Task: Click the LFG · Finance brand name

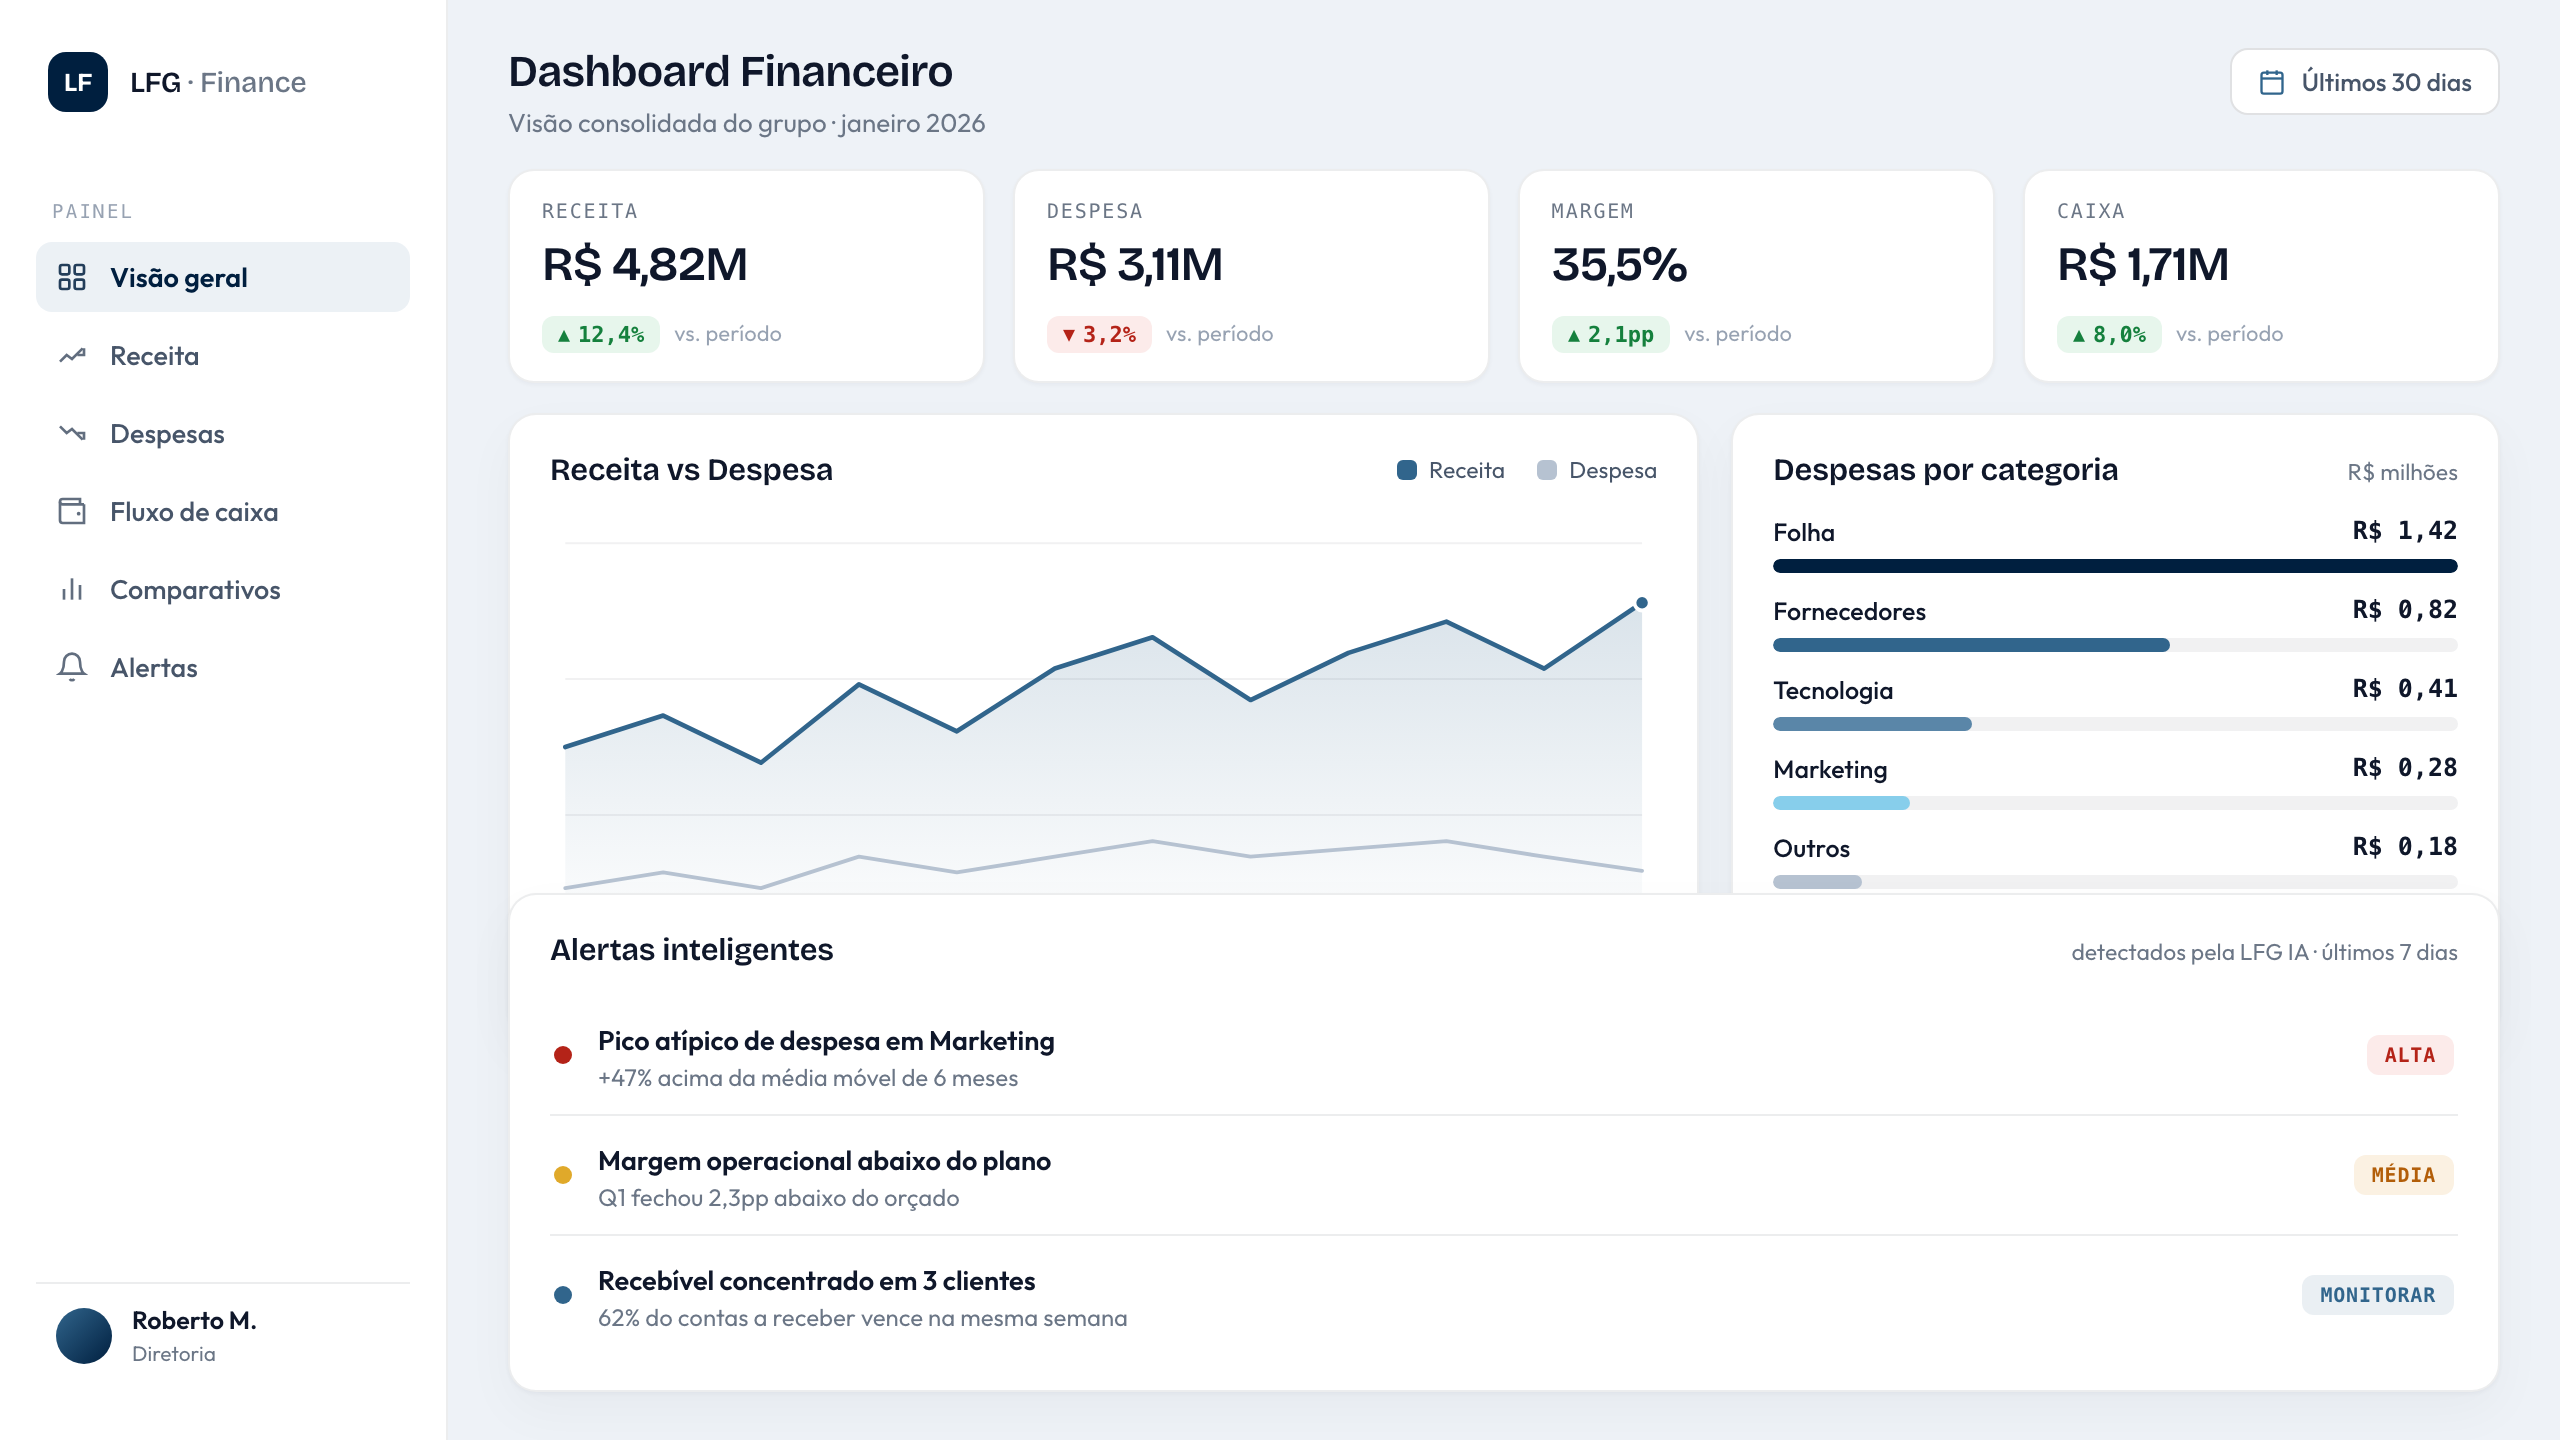Action: pyautogui.click(x=218, y=82)
